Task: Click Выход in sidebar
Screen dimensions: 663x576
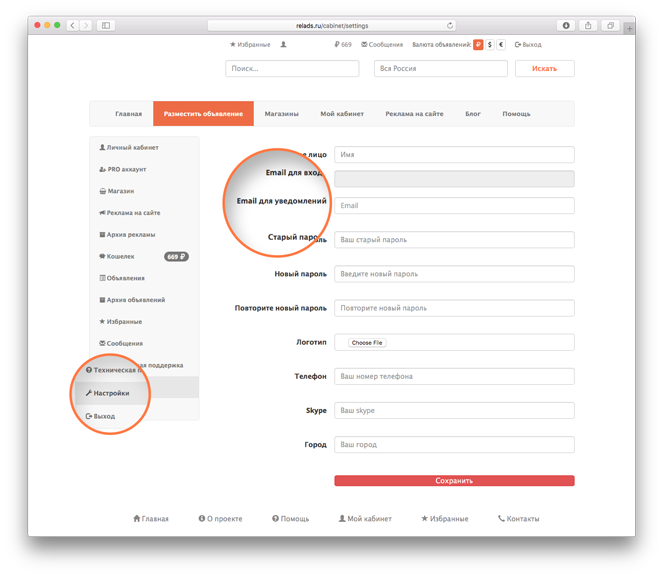Action: [x=101, y=416]
